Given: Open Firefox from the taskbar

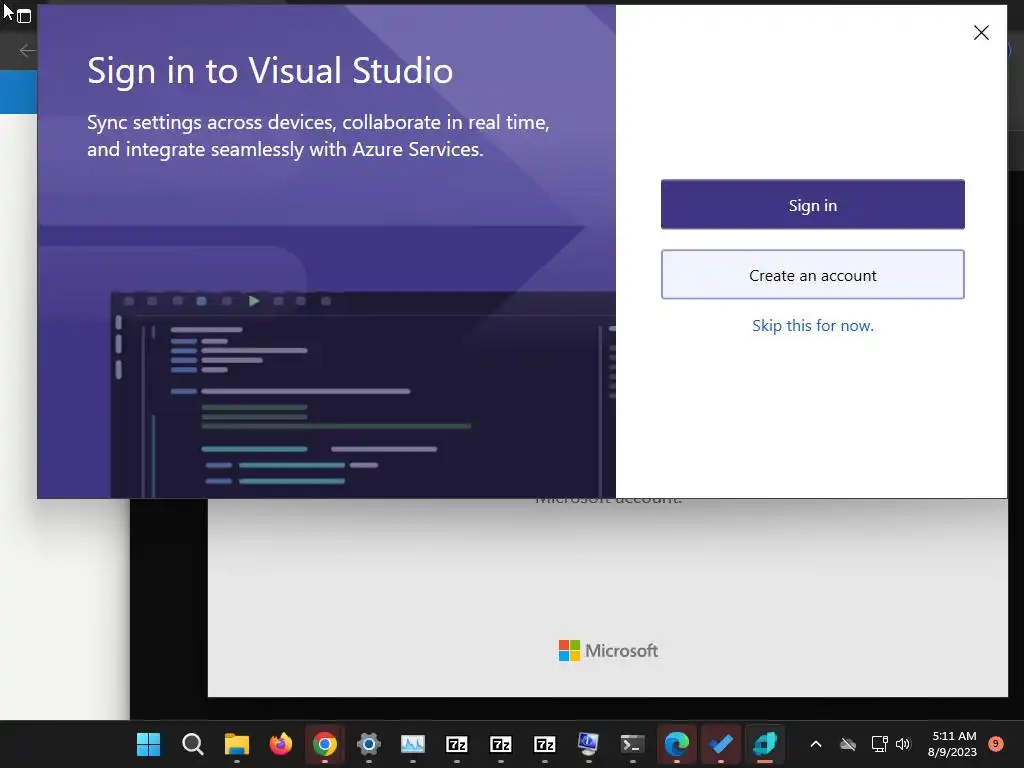Looking at the screenshot, I should click(x=281, y=744).
